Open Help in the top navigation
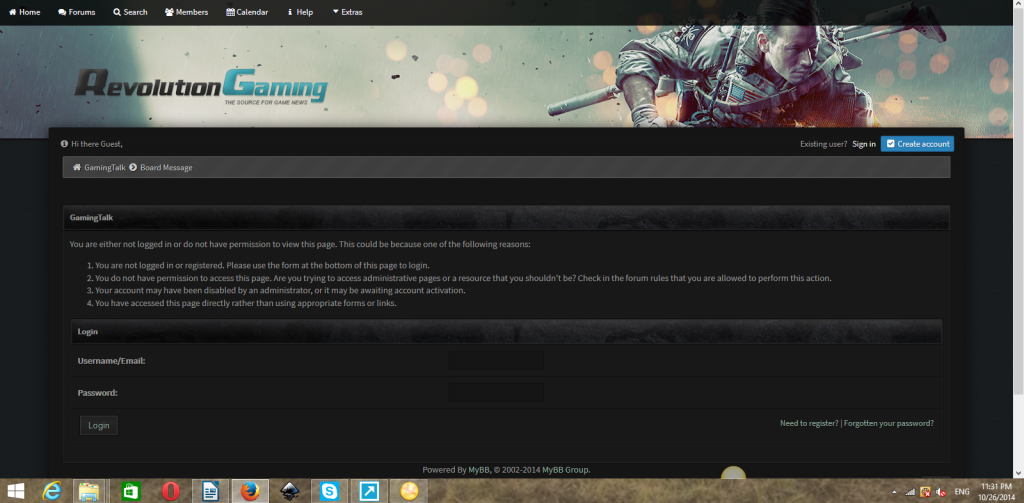 click(300, 12)
